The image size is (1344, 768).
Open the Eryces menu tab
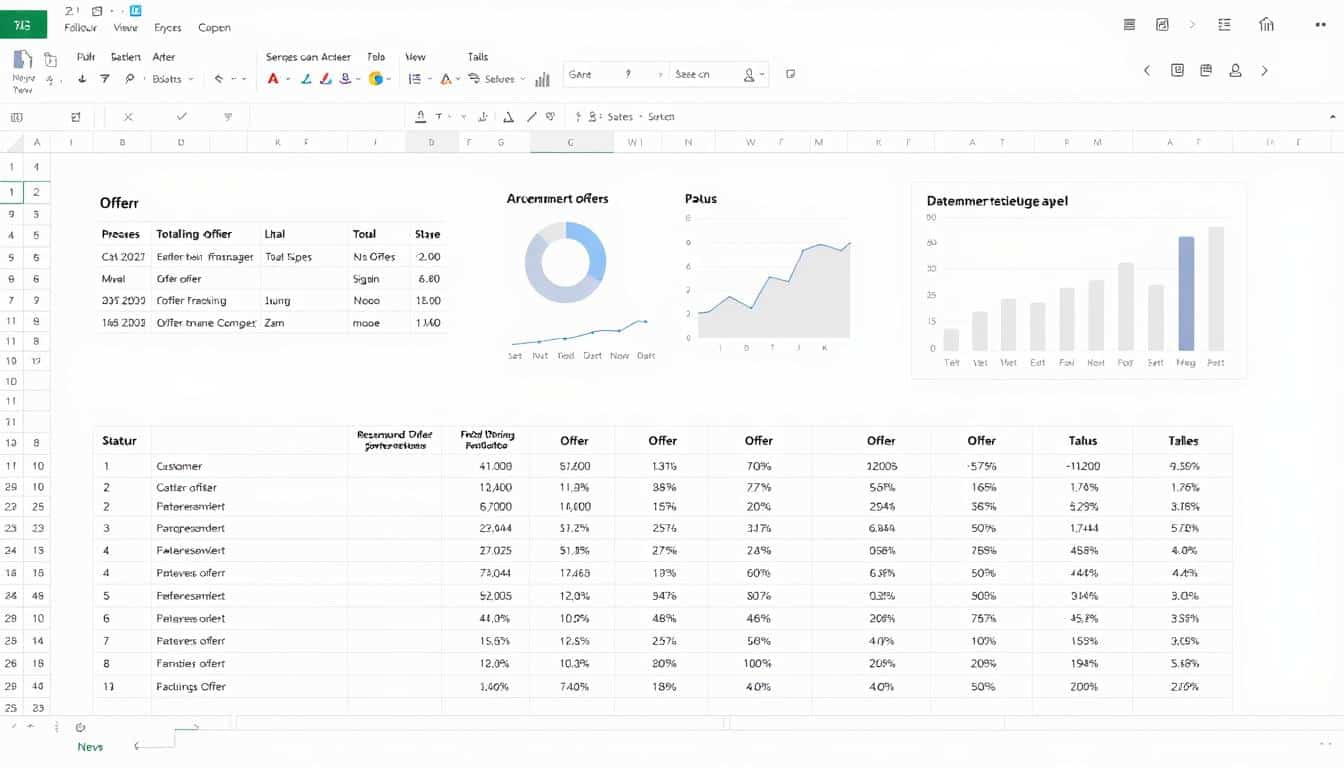[x=168, y=28]
